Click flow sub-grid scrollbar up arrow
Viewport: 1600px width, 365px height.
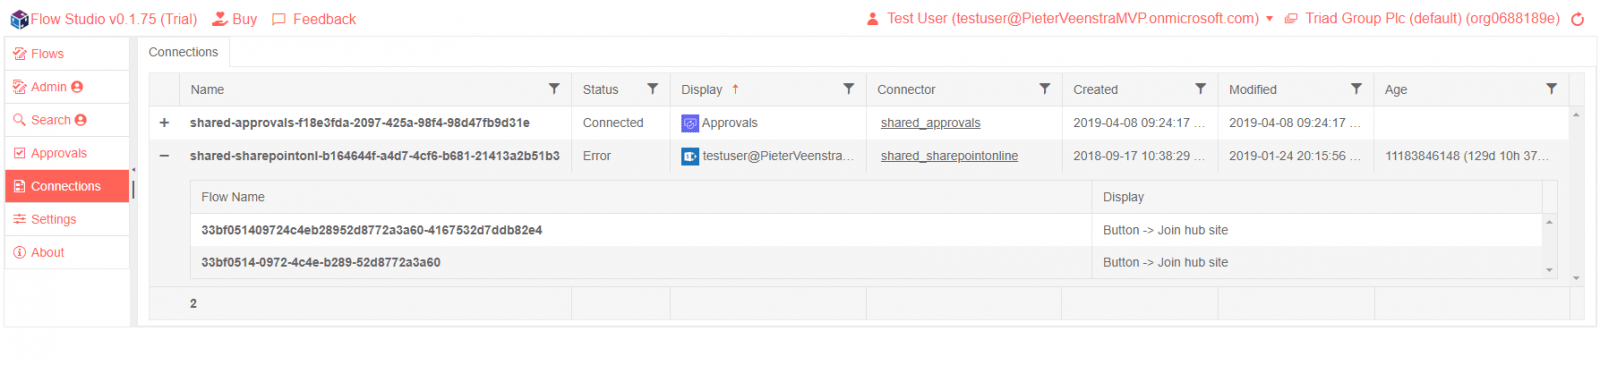click(1550, 222)
